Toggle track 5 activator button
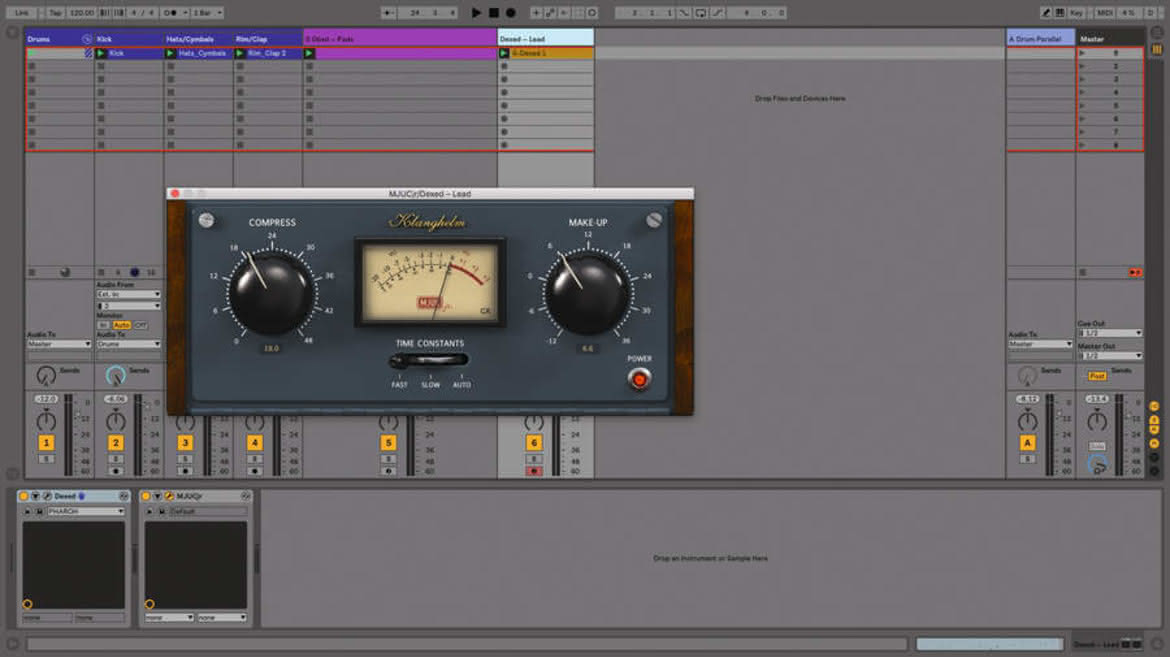This screenshot has width=1170, height=657. click(x=388, y=443)
